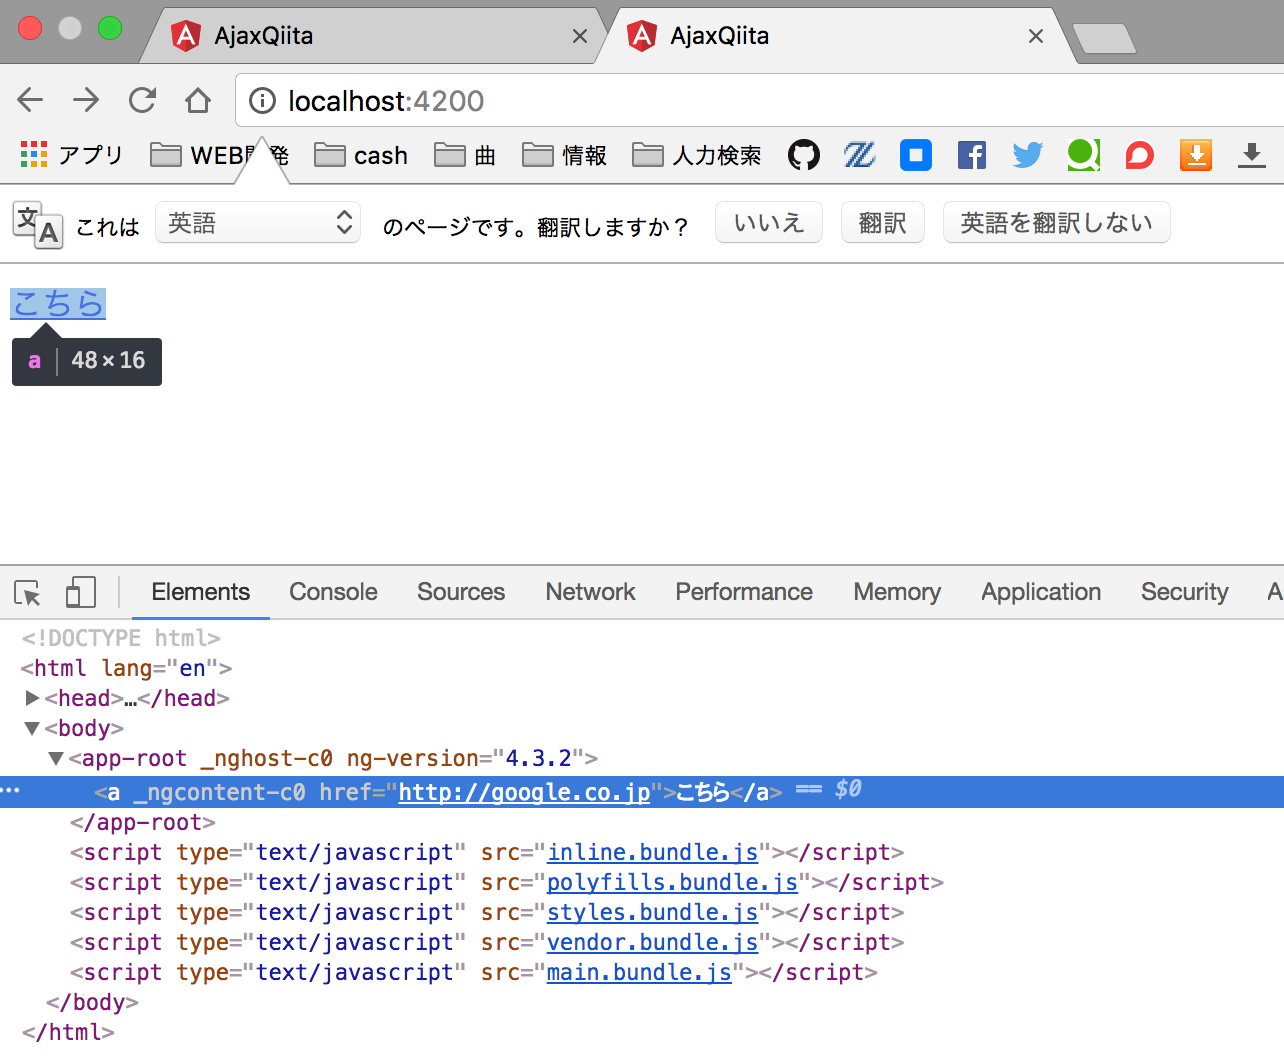Enable inspect element mode in DevTools
The height and width of the screenshot is (1064, 1284).
click(x=26, y=592)
